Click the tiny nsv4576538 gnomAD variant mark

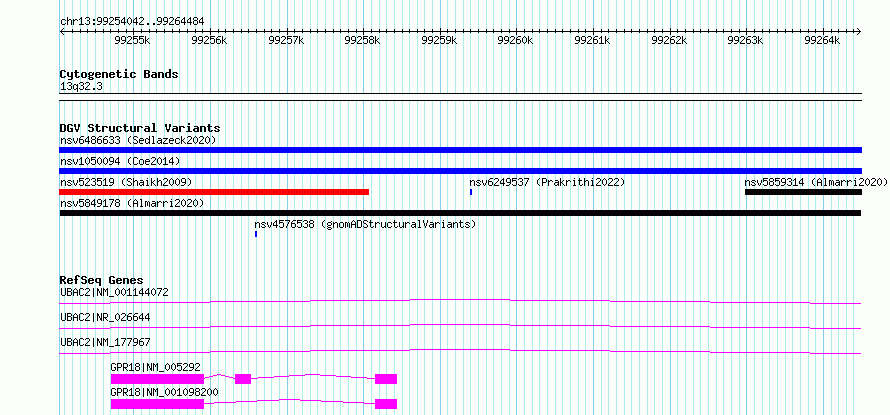point(256,234)
